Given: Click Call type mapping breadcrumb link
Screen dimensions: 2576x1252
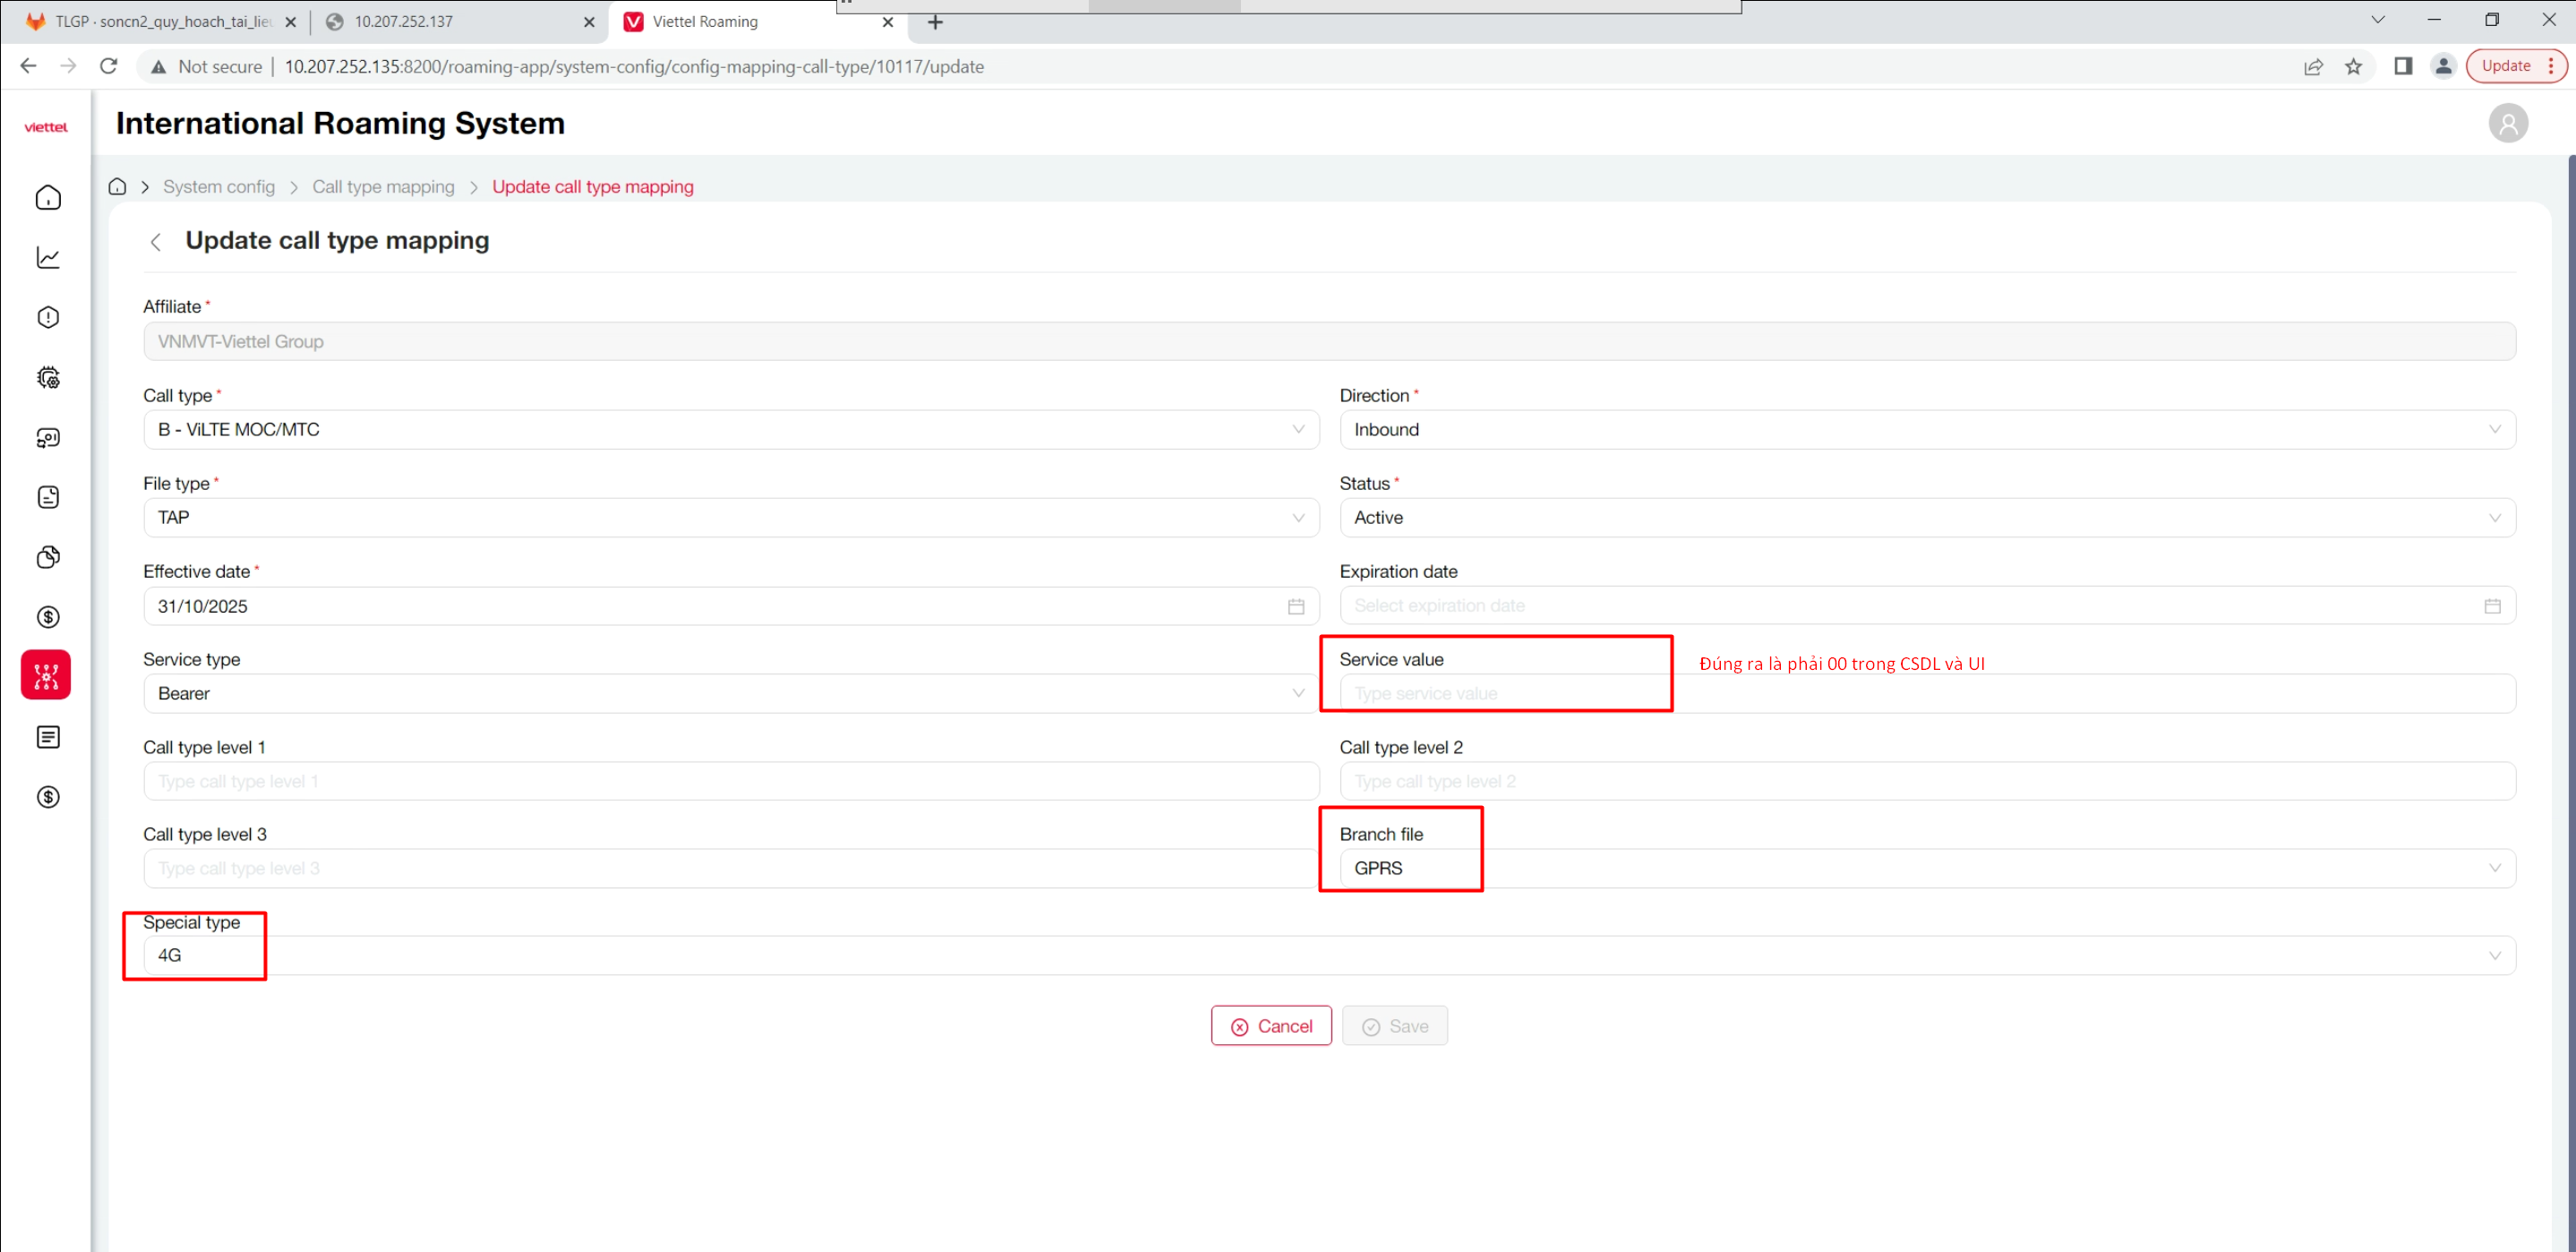Looking at the screenshot, I should click(x=383, y=187).
